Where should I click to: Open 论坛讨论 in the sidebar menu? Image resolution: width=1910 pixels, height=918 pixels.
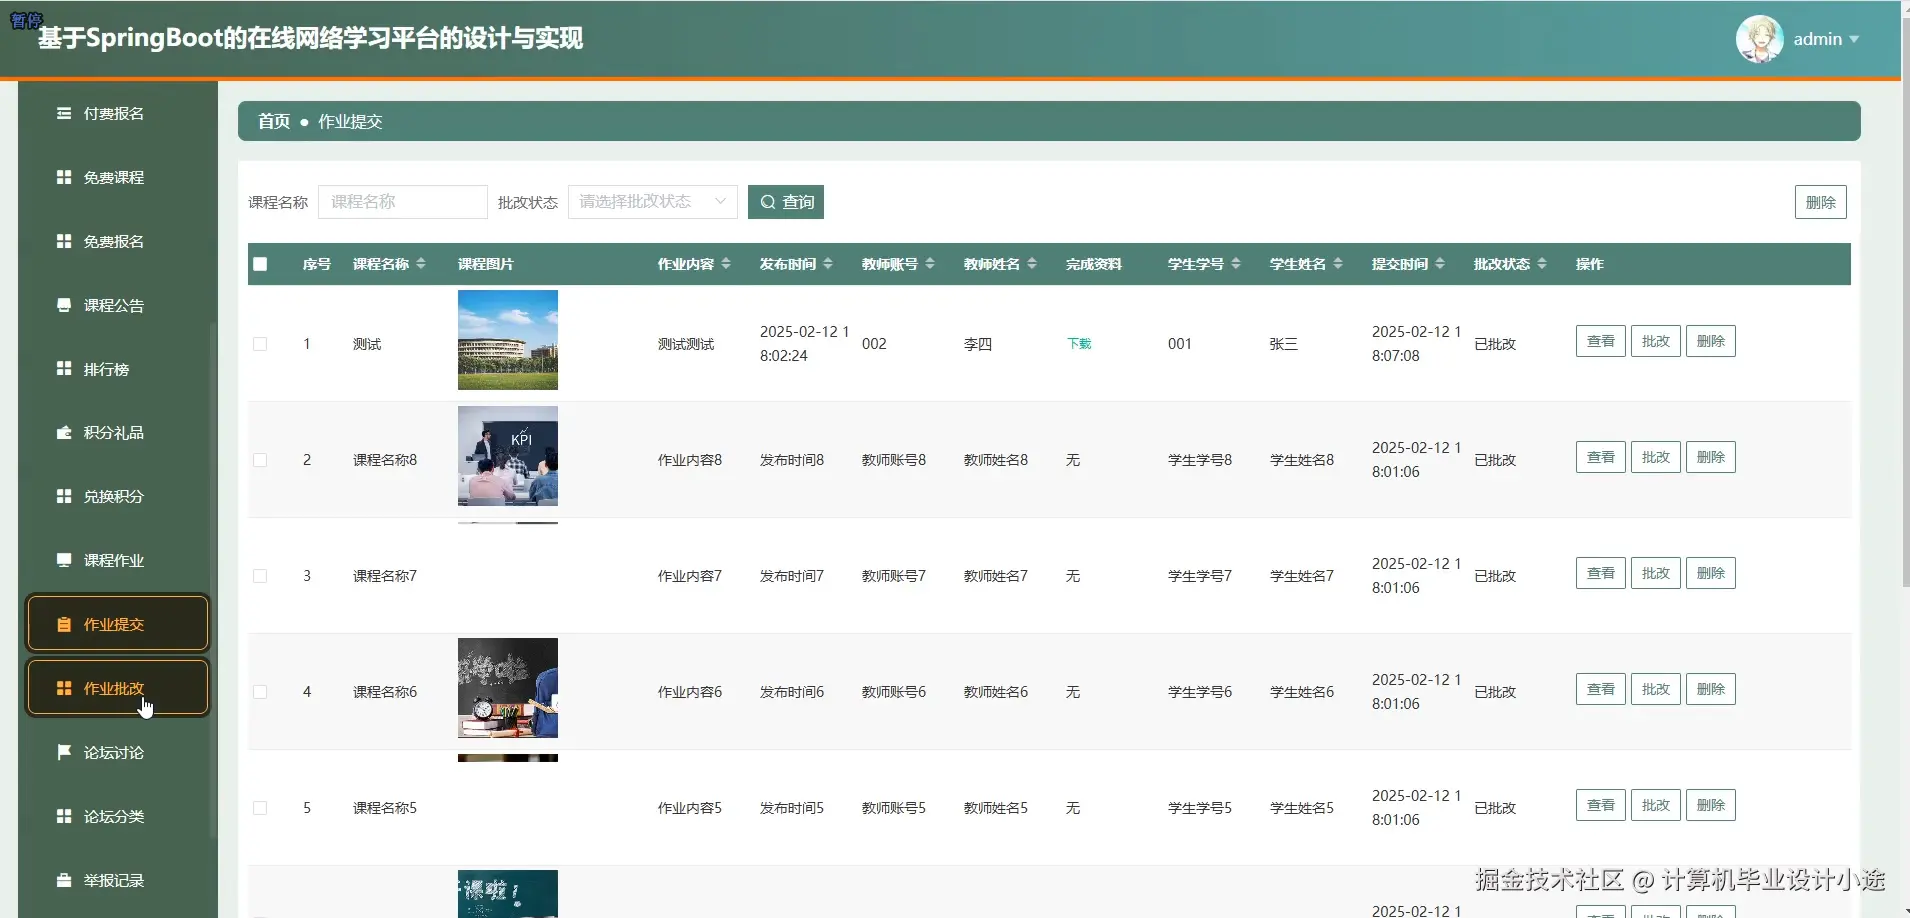(114, 752)
